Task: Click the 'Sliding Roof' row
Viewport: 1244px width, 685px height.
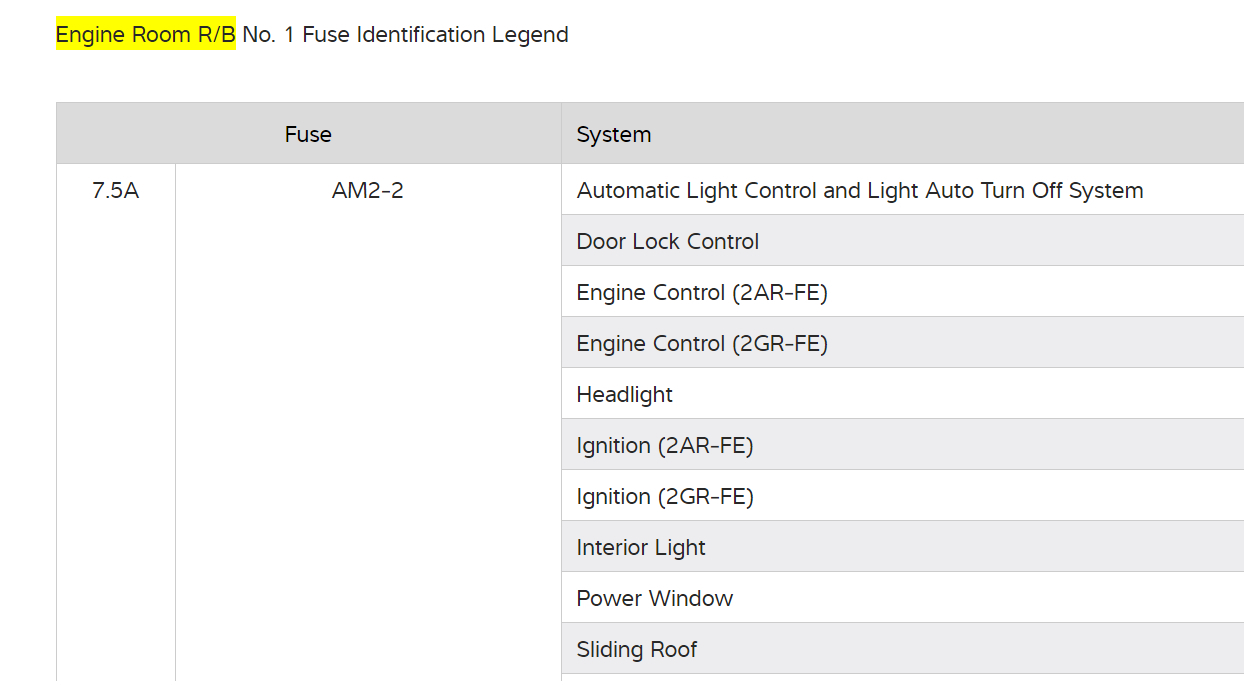Action: click(x=637, y=650)
